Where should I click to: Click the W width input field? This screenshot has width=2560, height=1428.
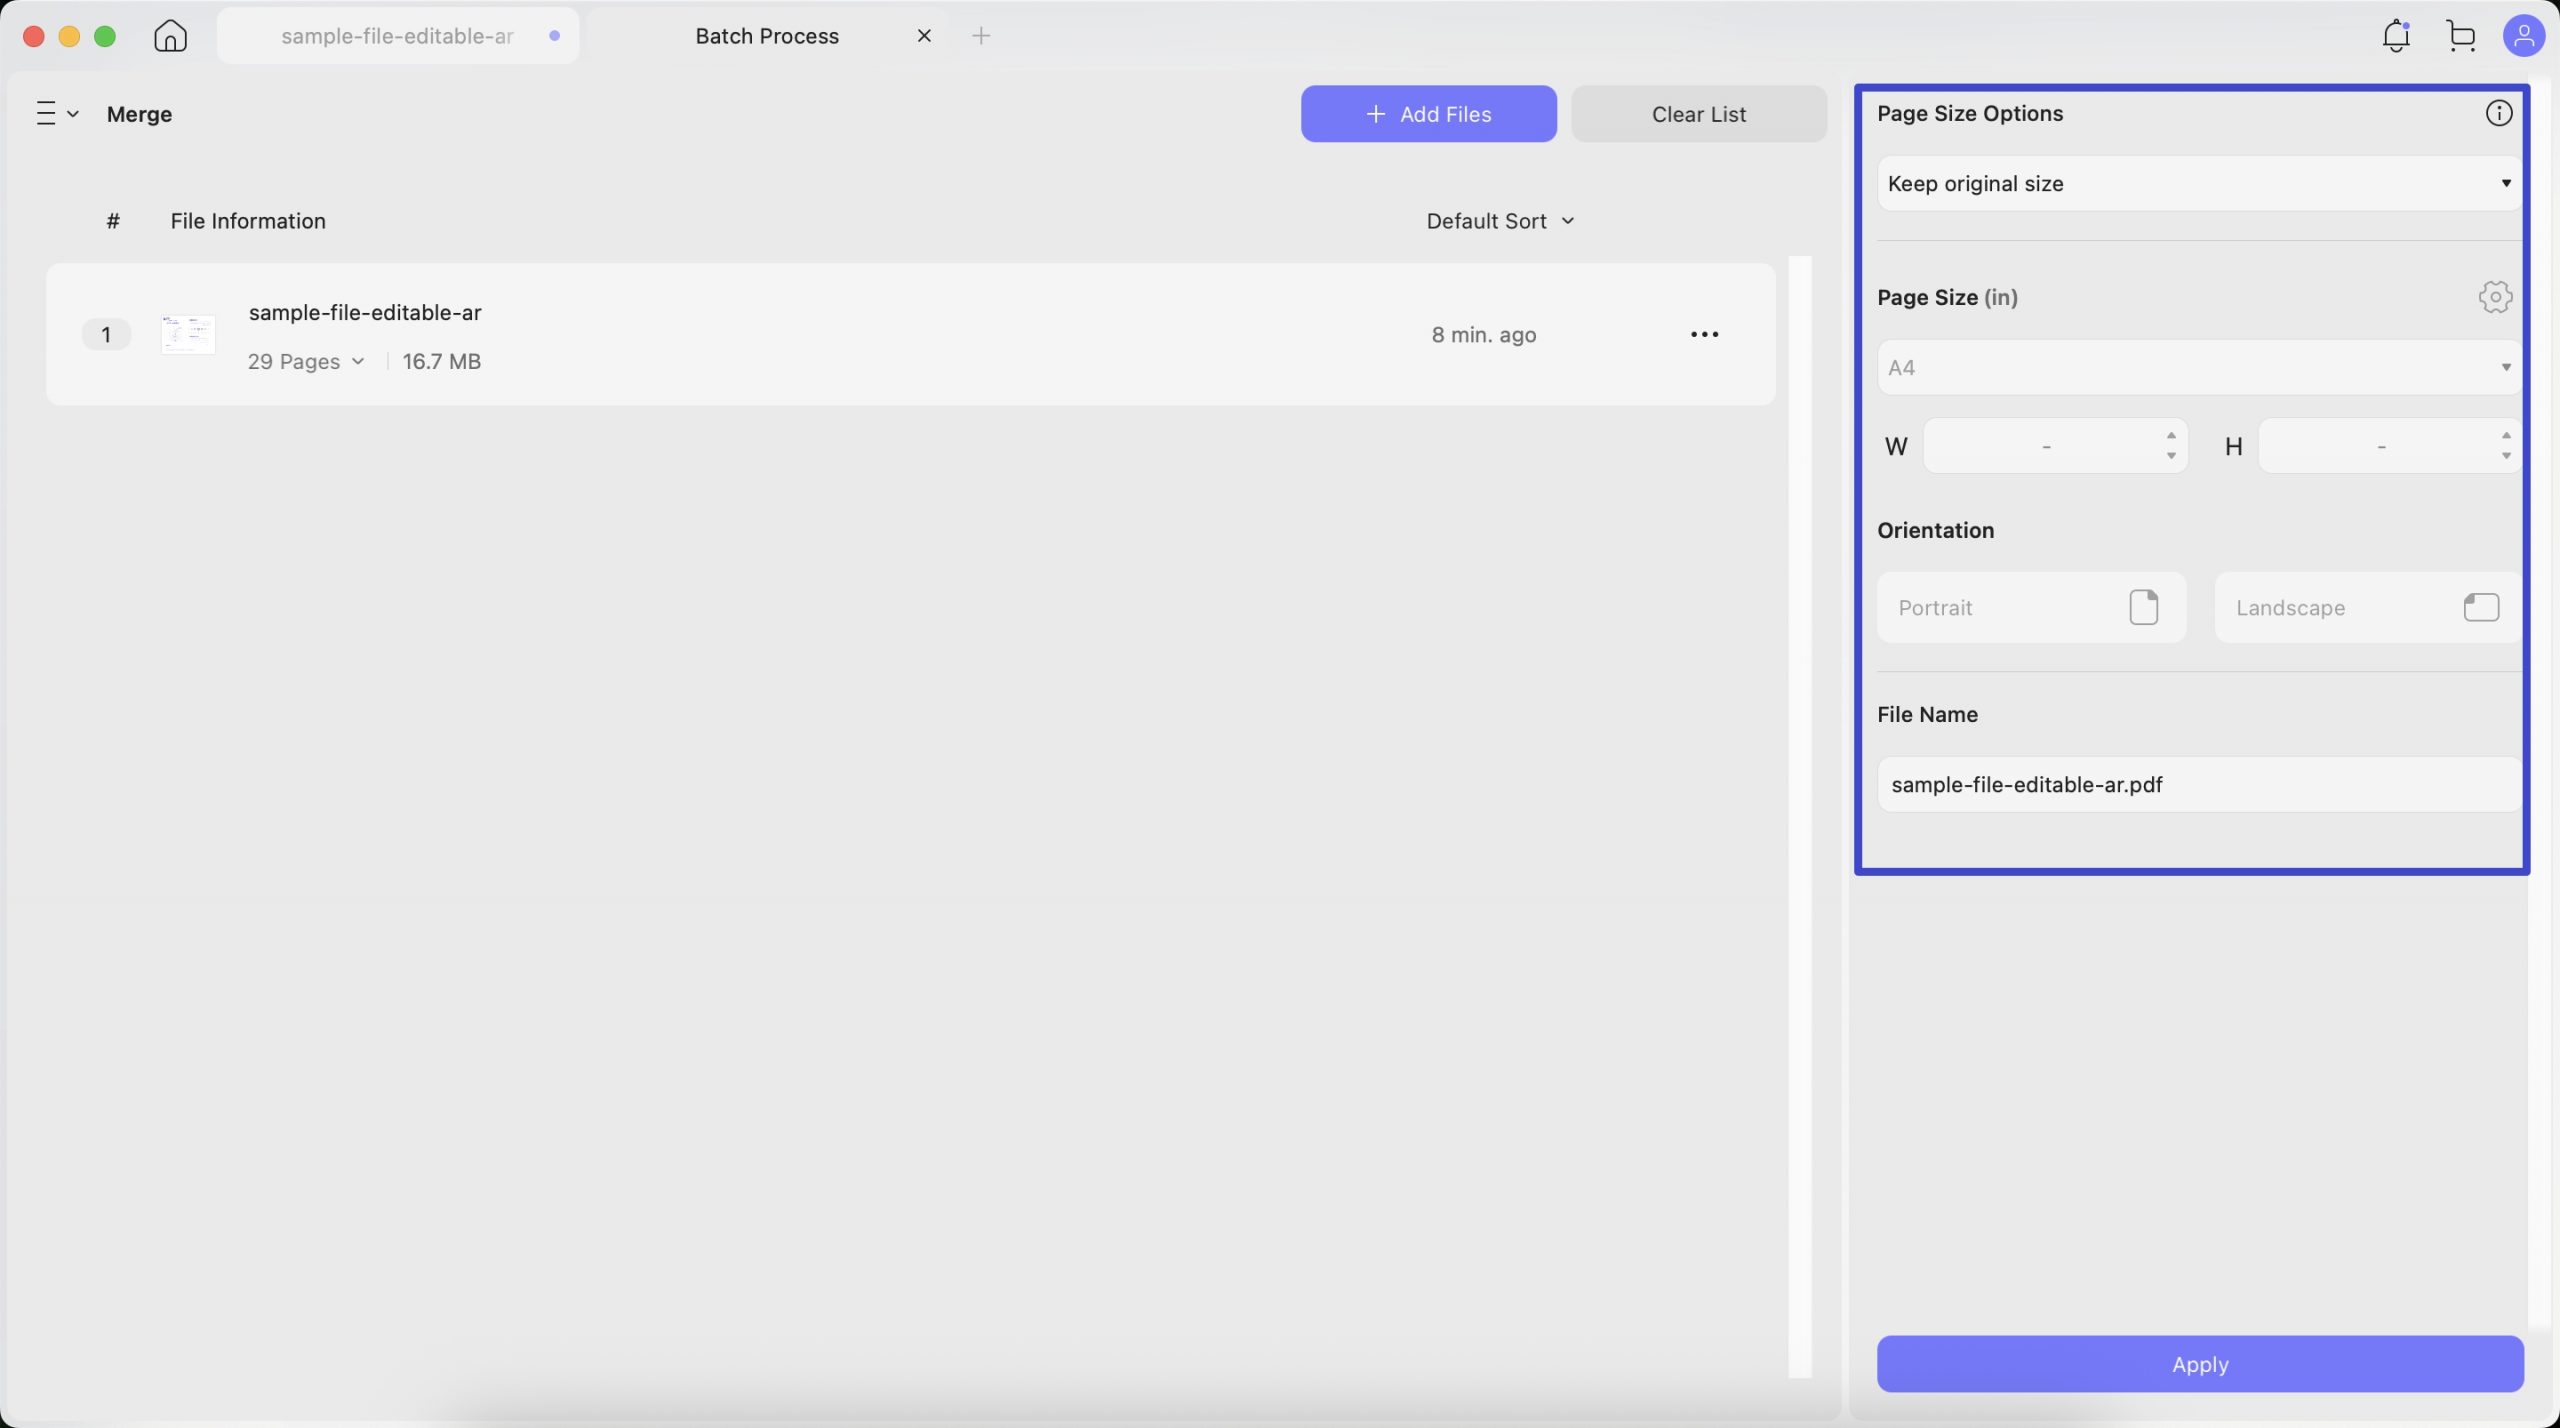point(2055,446)
